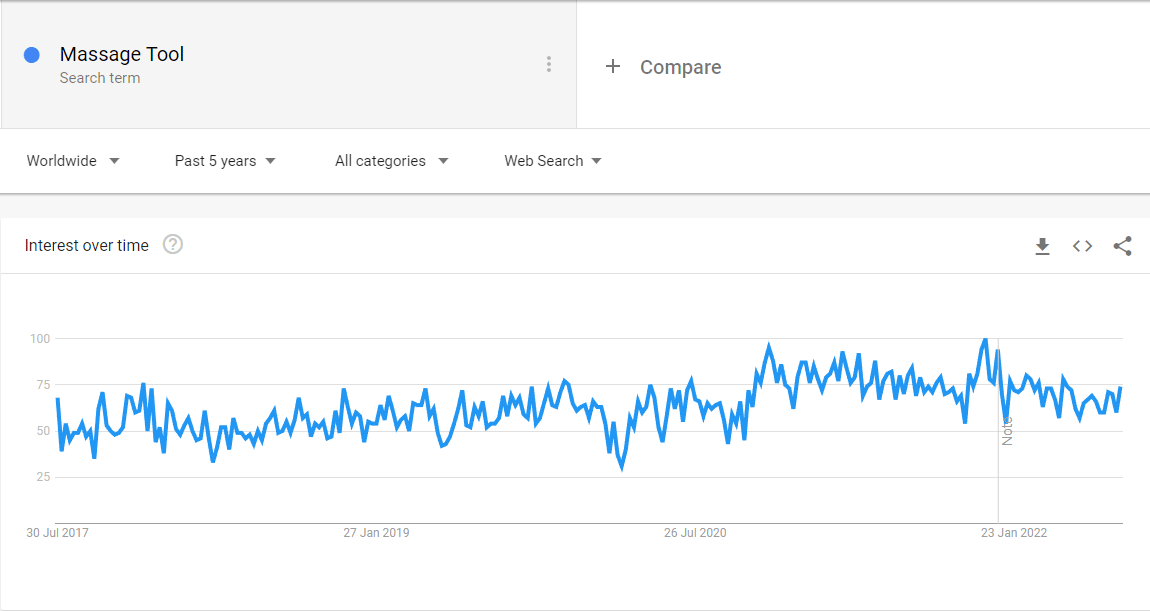
Task: Click the Note marker on the chart
Action: pyautogui.click(x=1007, y=431)
